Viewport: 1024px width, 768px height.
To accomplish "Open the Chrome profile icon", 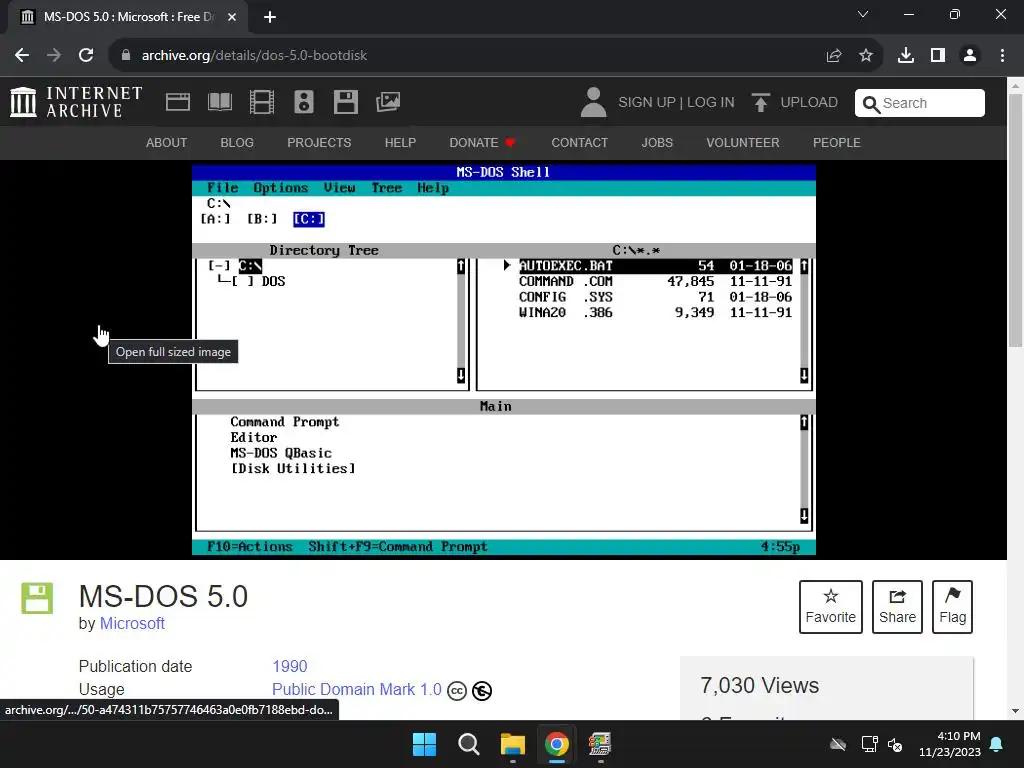I will [970, 56].
